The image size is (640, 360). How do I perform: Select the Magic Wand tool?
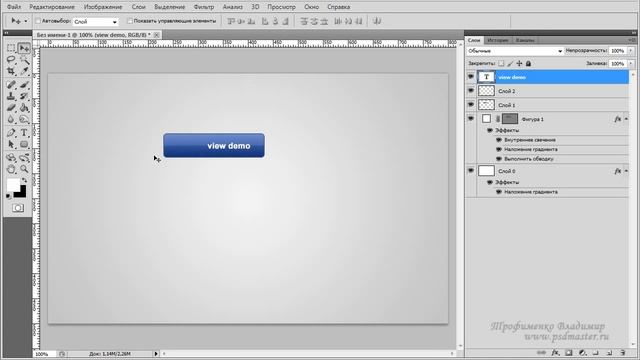[24, 60]
